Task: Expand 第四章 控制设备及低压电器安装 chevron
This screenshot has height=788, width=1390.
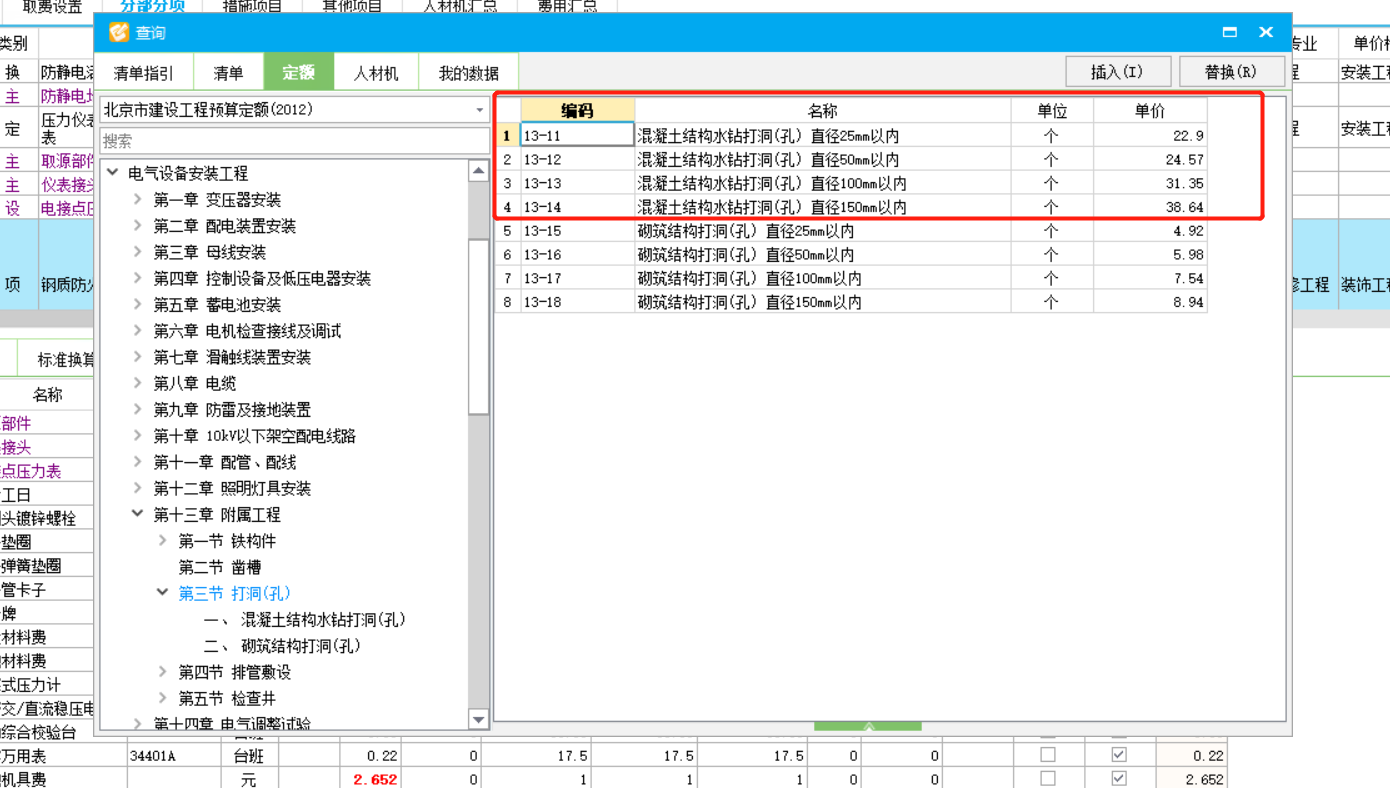Action: 138,278
